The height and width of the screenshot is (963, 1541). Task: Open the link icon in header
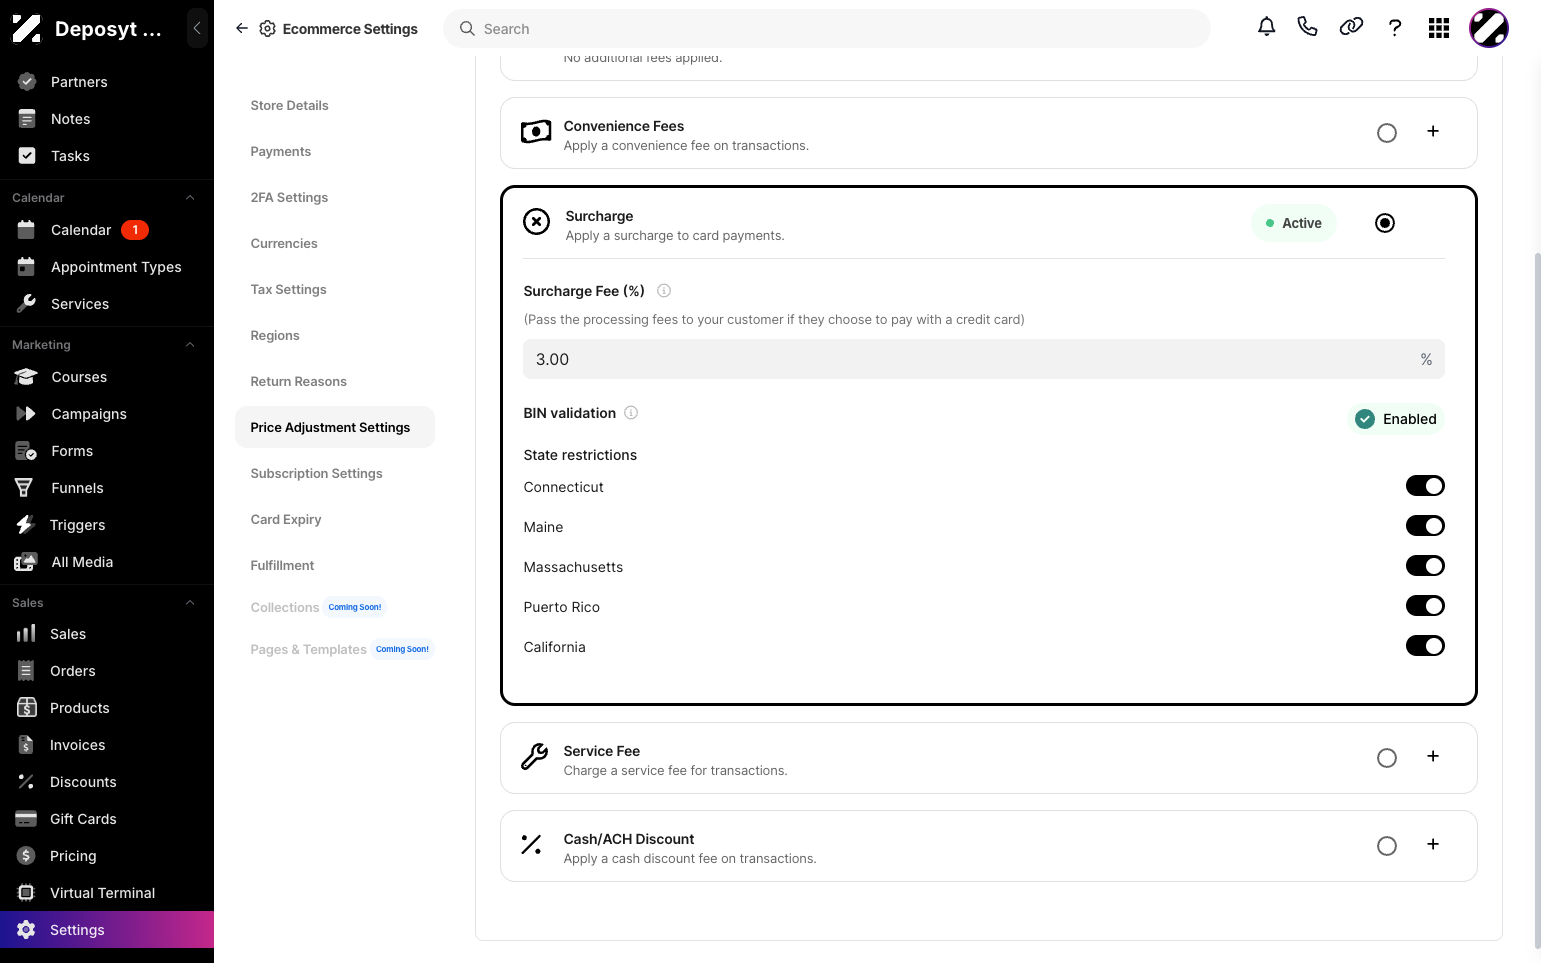(x=1351, y=27)
